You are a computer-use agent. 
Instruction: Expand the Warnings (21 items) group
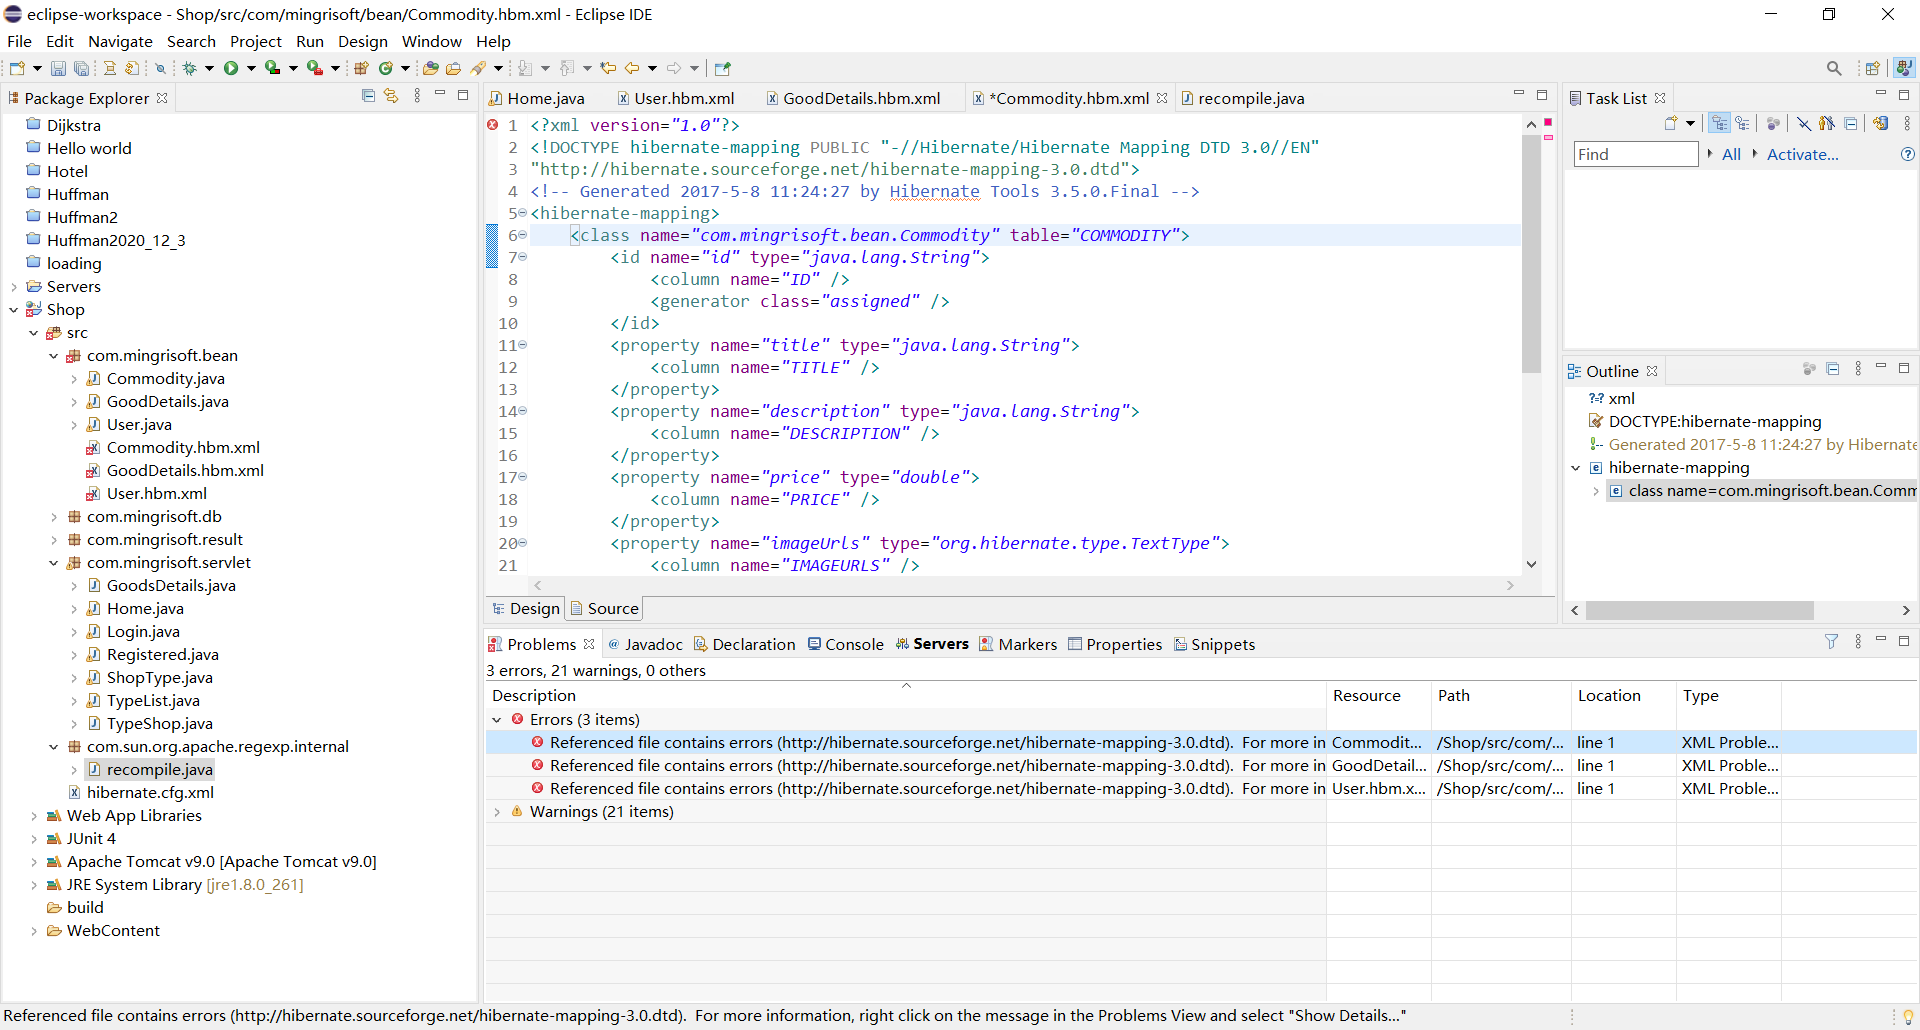pyautogui.click(x=496, y=812)
